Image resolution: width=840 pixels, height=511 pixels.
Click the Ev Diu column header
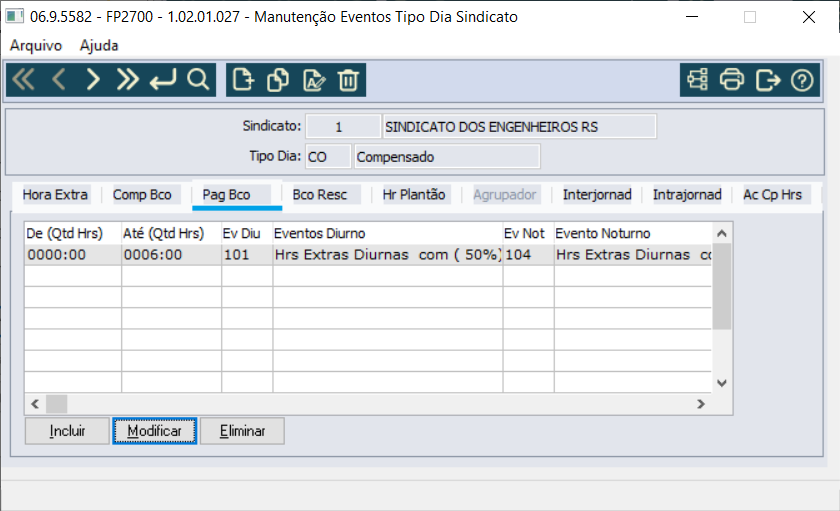coord(247,234)
